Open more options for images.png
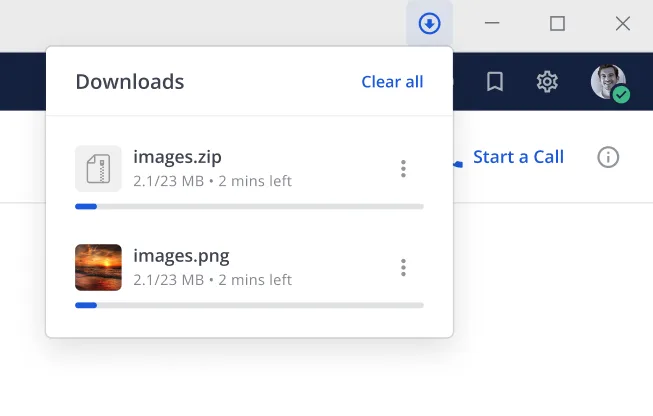This screenshot has height=416, width=653. [403, 267]
